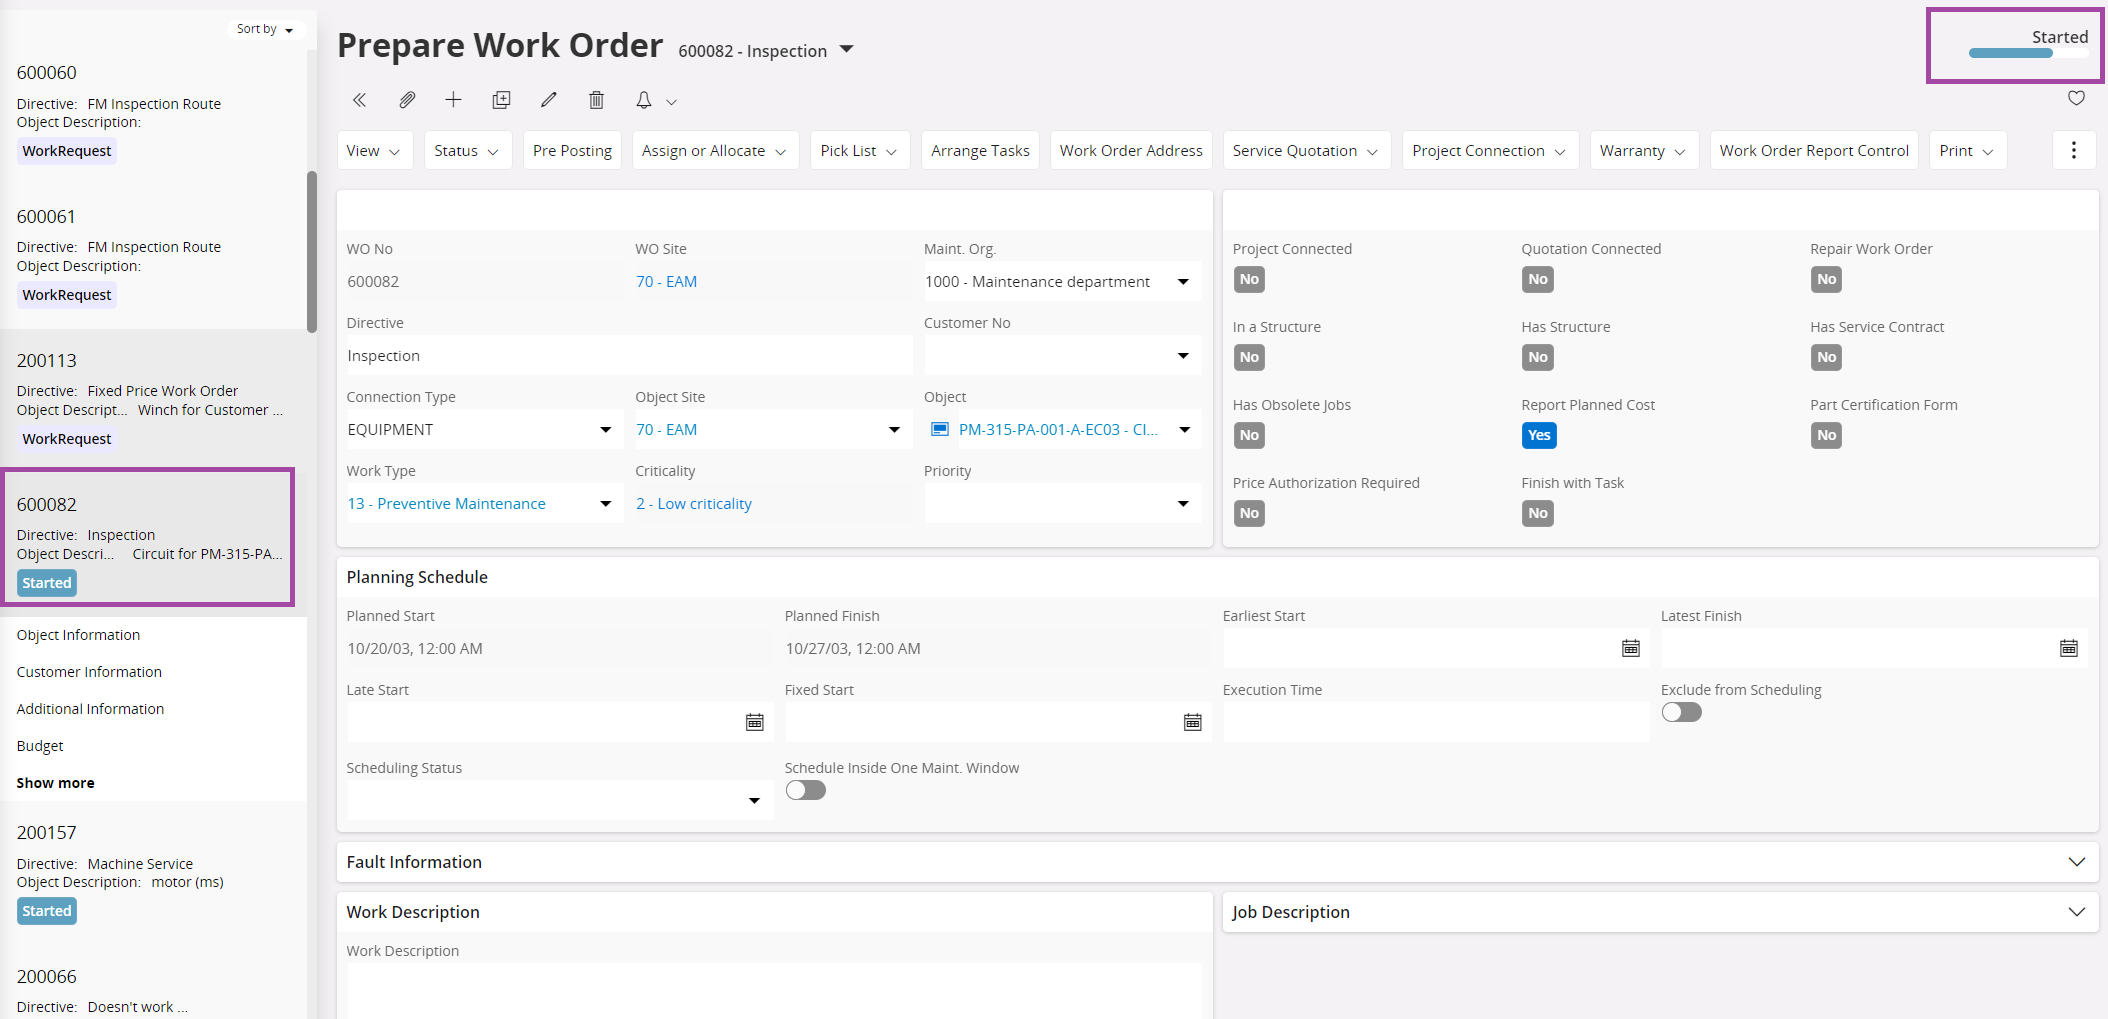The width and height of the screenshot is (2108, 1019).
Task: Open the Sort by dropdown
Action: tap(265, 29)
